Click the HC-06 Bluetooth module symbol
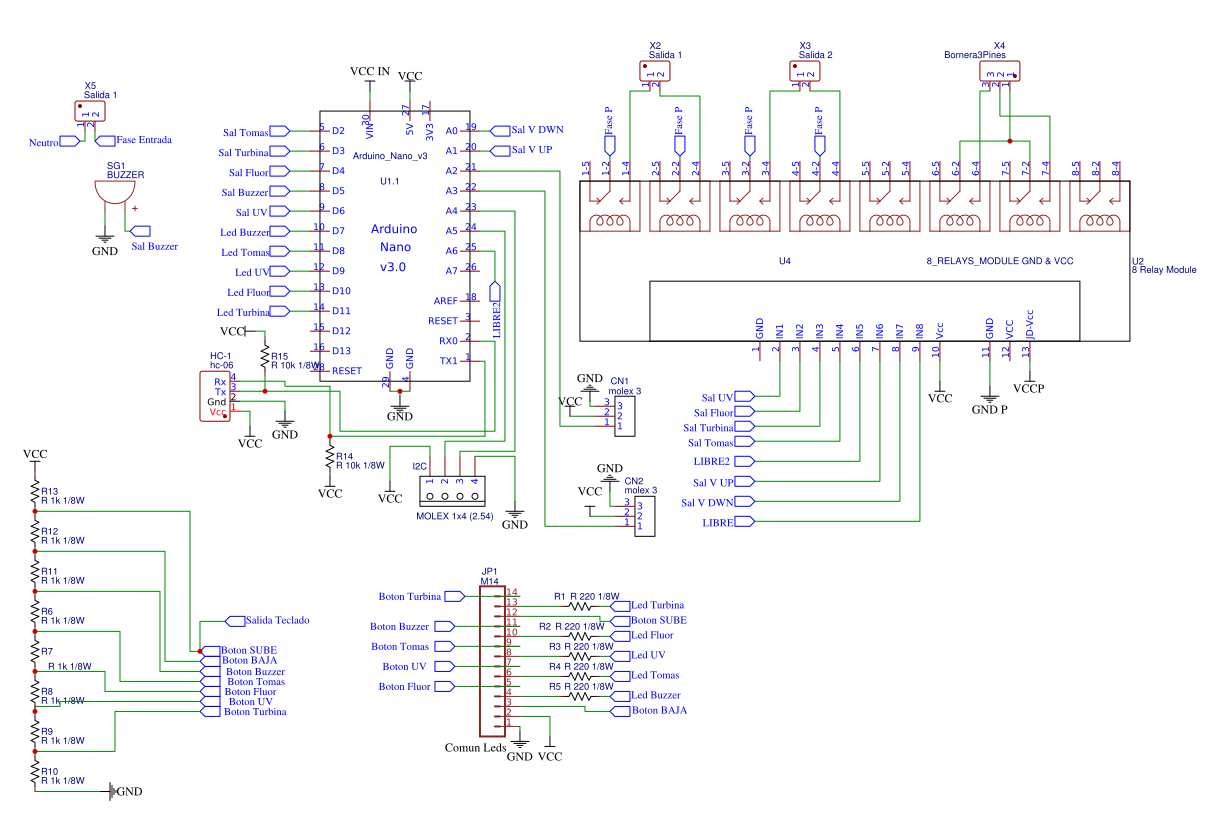The image size is (1207, 828). coord(216,394)
